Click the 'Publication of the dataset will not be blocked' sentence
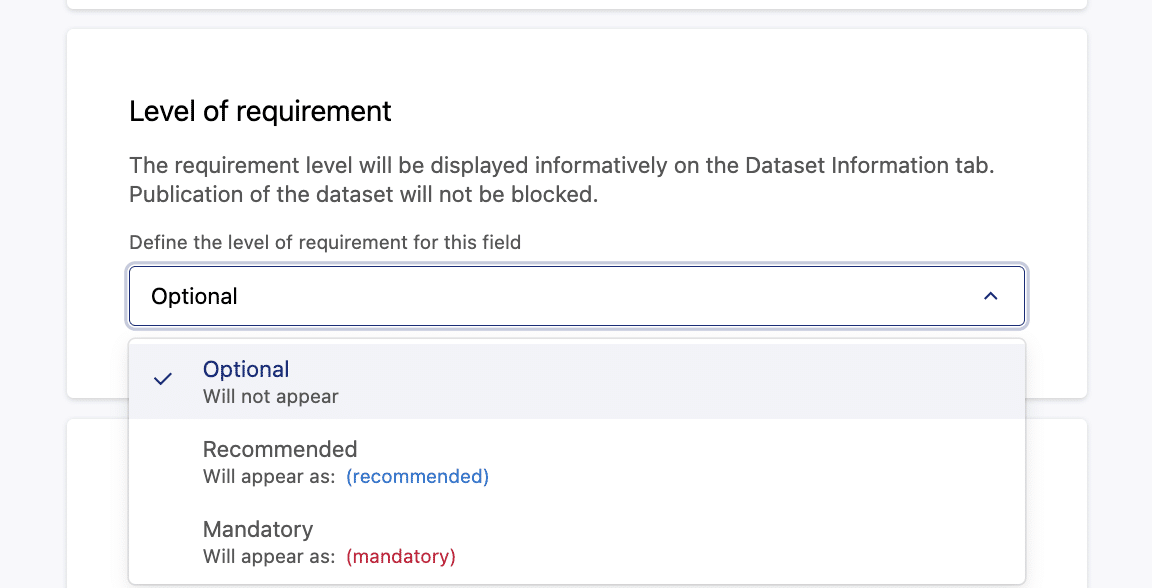The width and height of the screenshot is (1152, 588). point(363,194)
